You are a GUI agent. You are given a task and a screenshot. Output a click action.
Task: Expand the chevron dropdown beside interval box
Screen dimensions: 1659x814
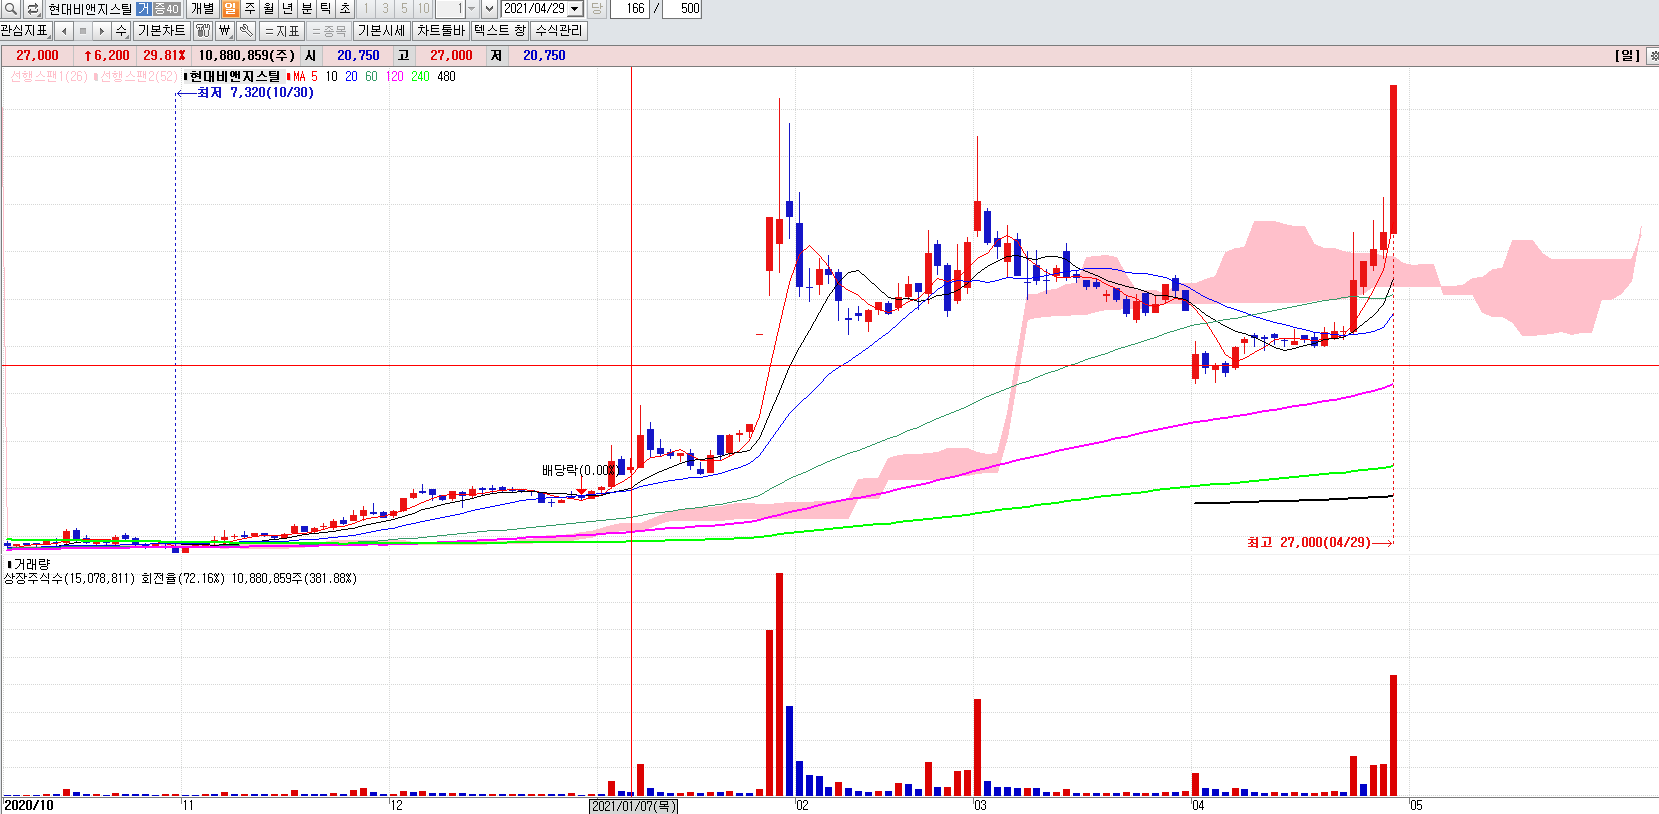coord(489,9)
